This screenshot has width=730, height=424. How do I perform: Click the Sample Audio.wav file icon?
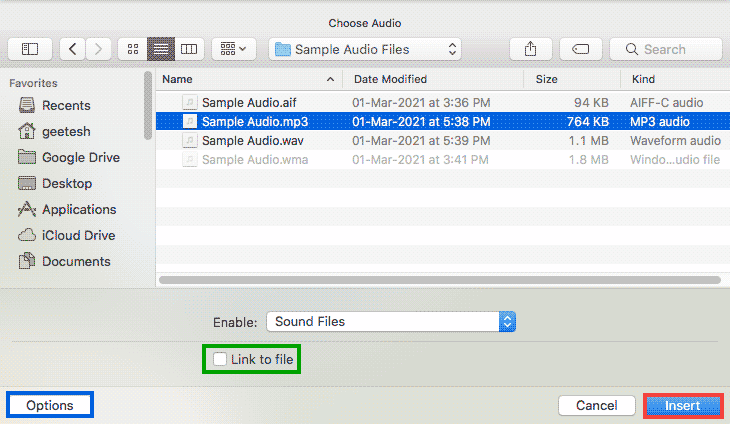[x=189, y=141]
